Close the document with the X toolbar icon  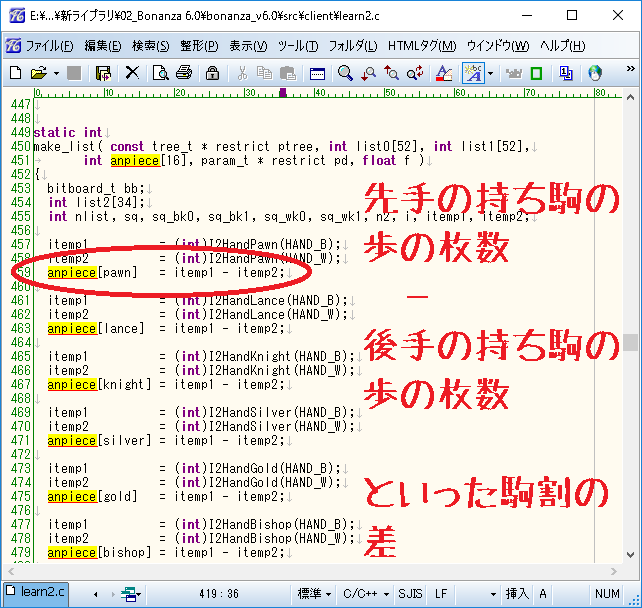coord(132,73)
